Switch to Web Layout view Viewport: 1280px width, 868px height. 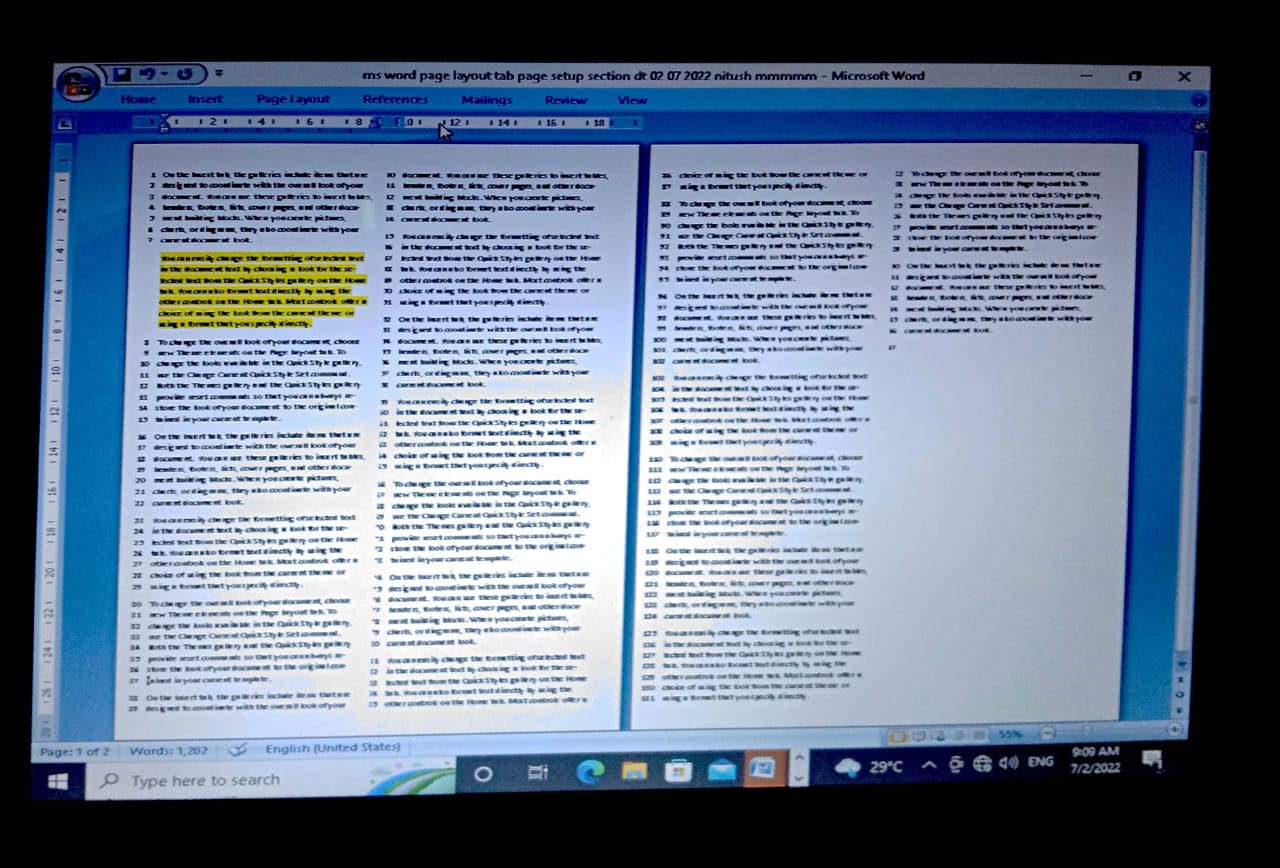tap(936, 736)
